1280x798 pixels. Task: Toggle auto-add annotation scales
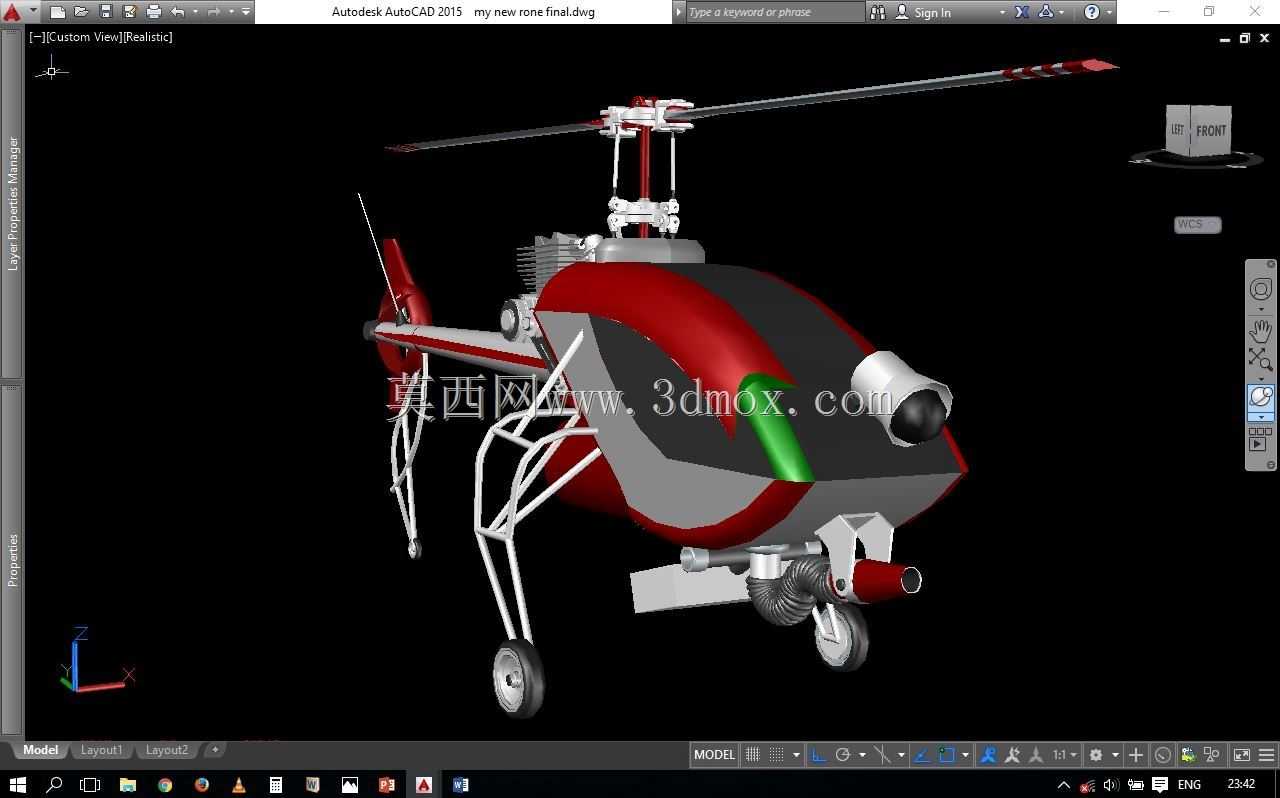click(x=1012, y=755)
